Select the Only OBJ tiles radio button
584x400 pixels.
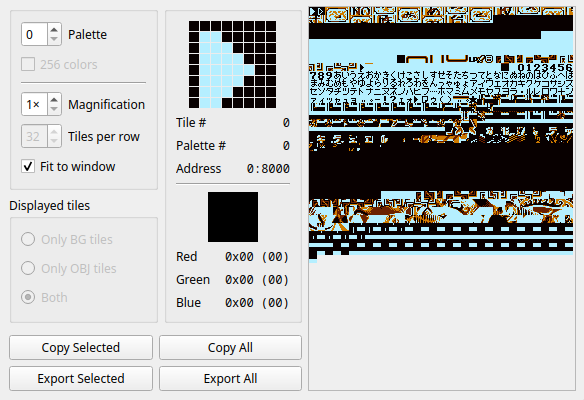click(x=28, y=268)
